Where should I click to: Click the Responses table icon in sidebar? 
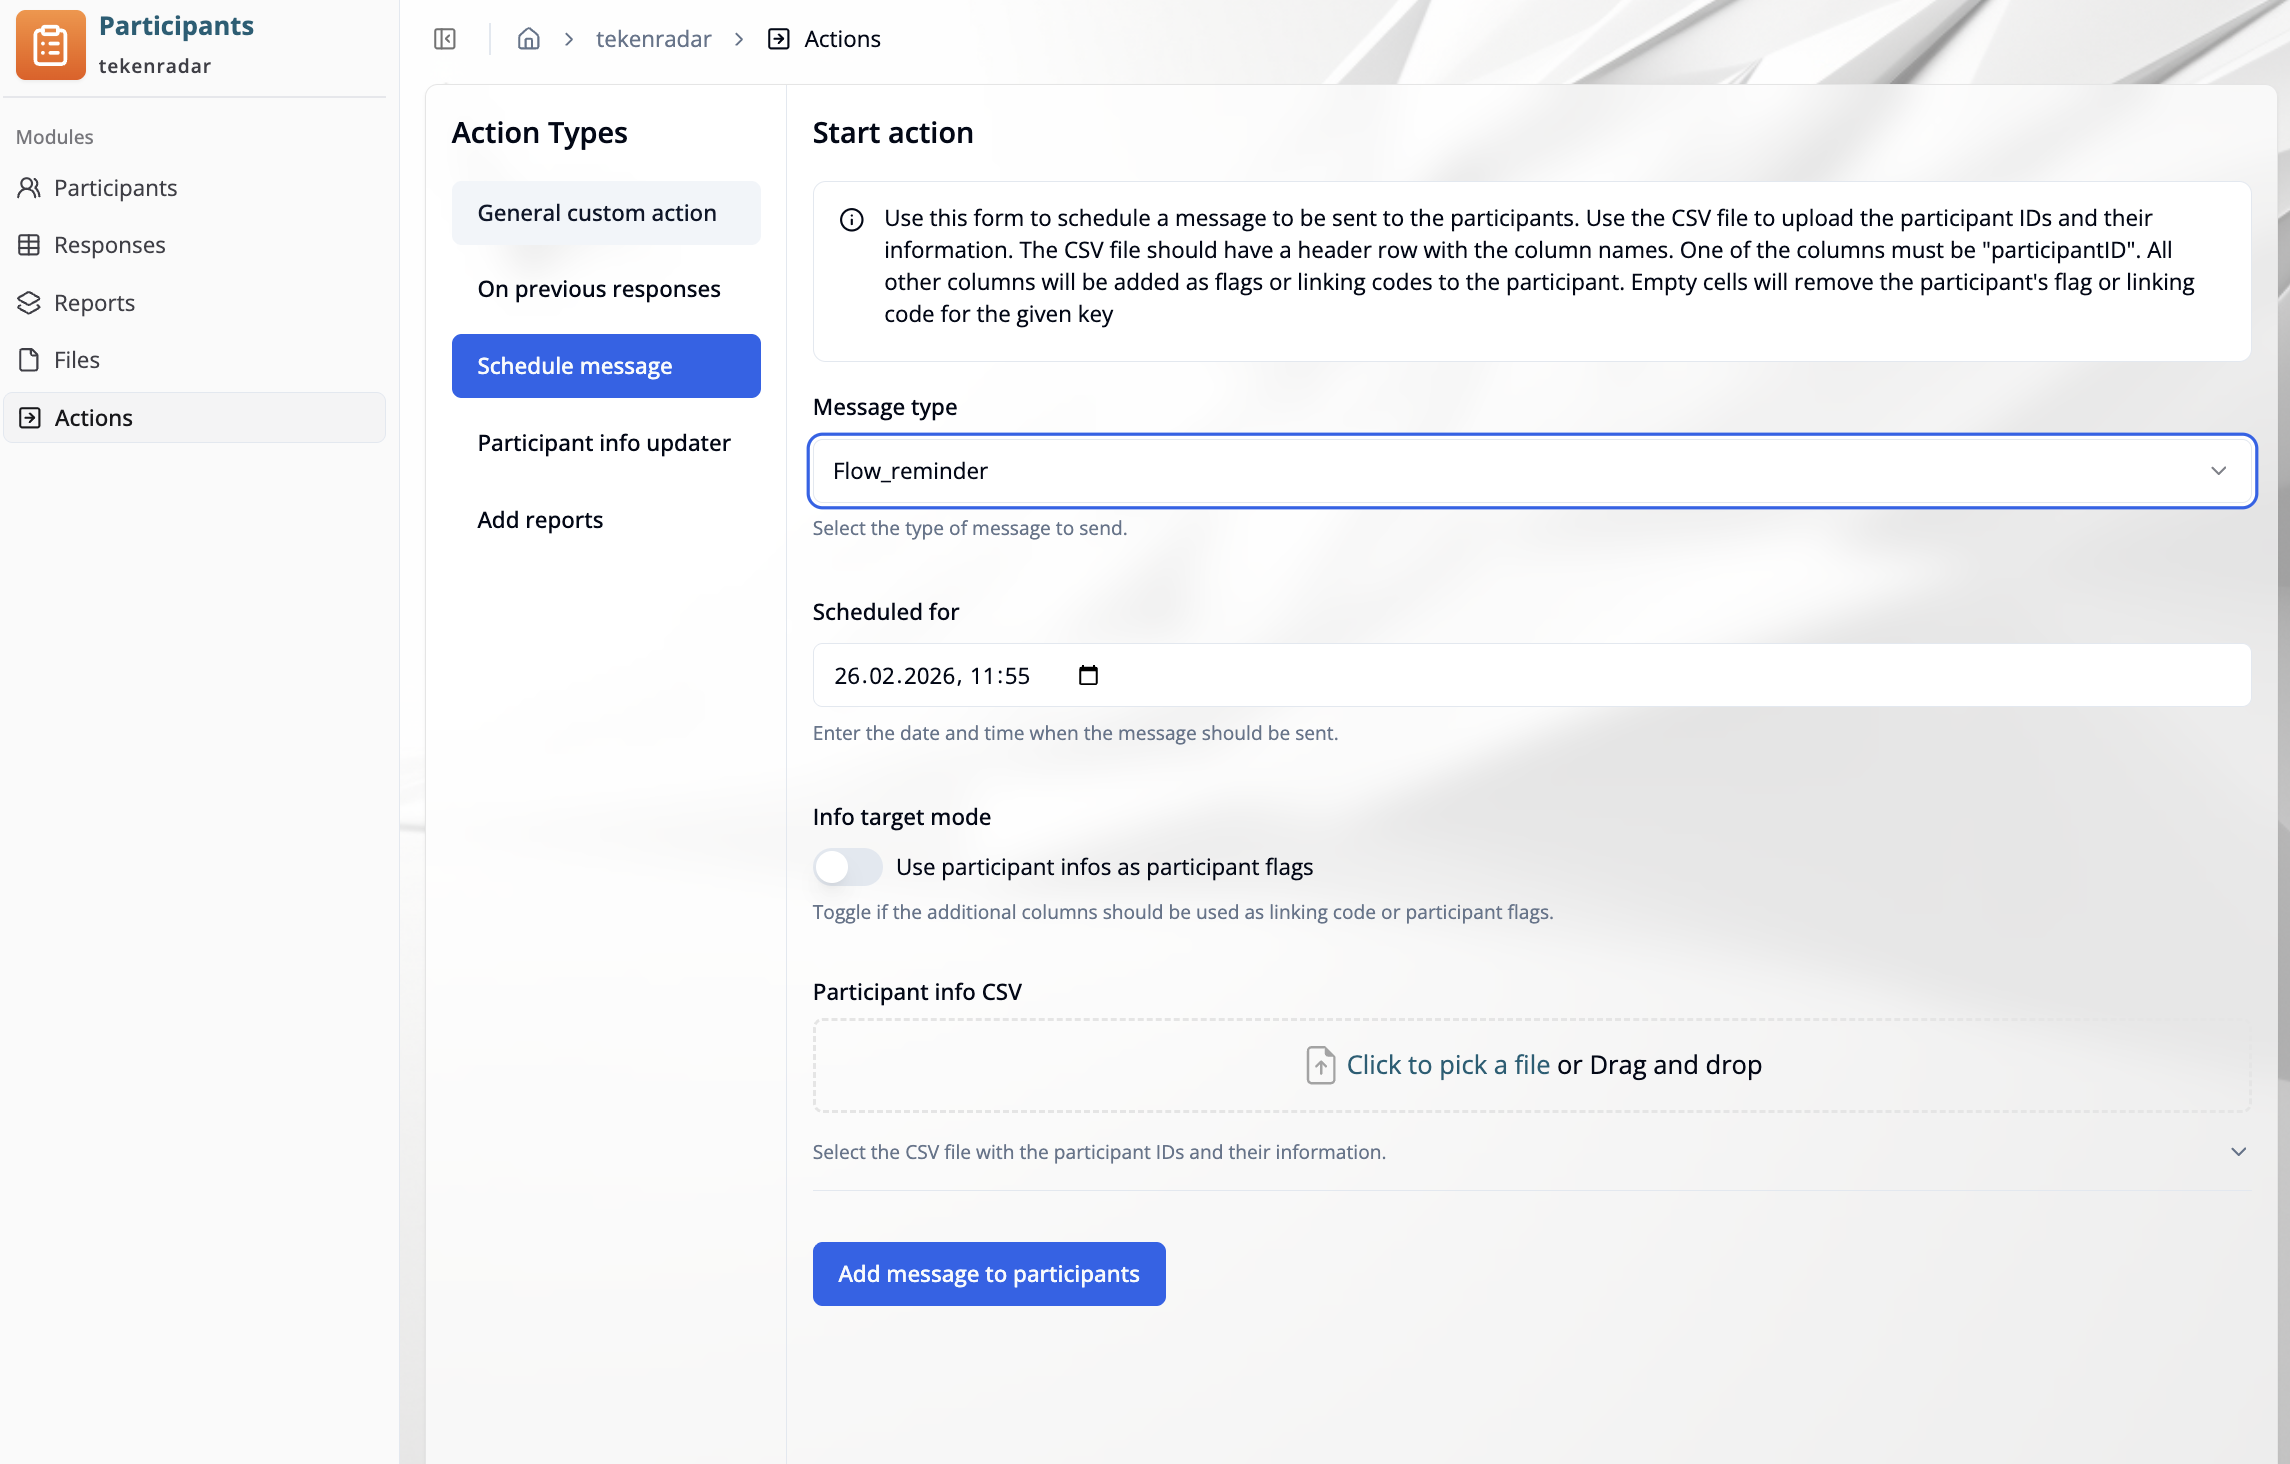pyautogui.click(x=29, y=245)
